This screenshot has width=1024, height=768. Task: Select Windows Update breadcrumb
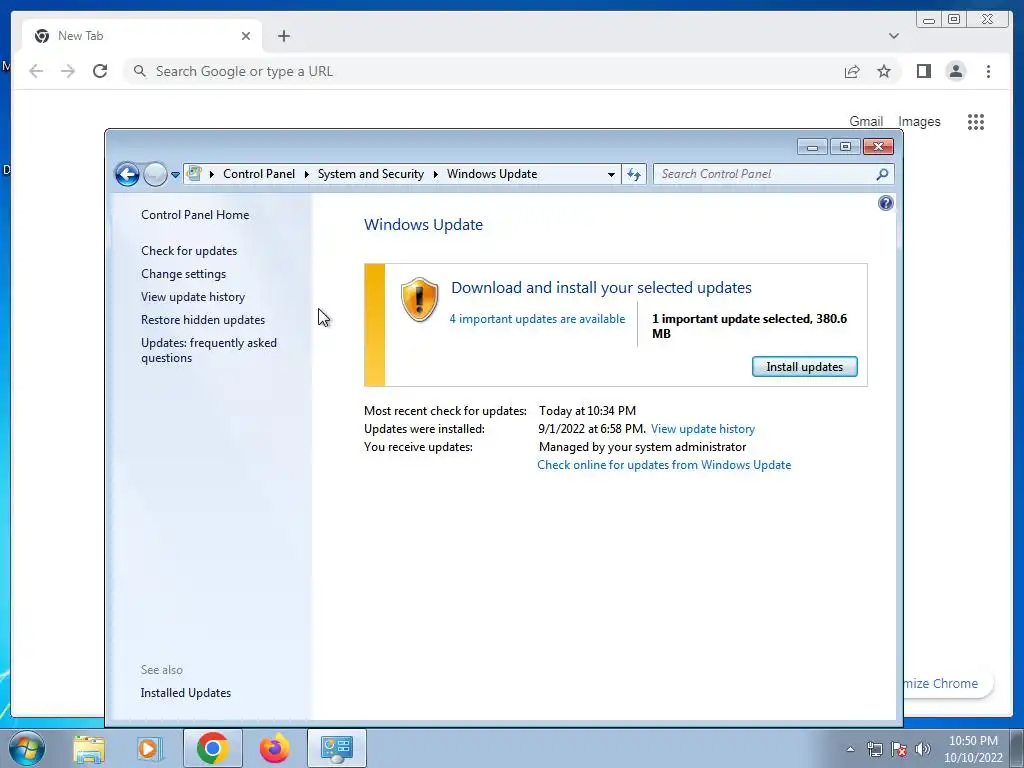coord(492,174)
